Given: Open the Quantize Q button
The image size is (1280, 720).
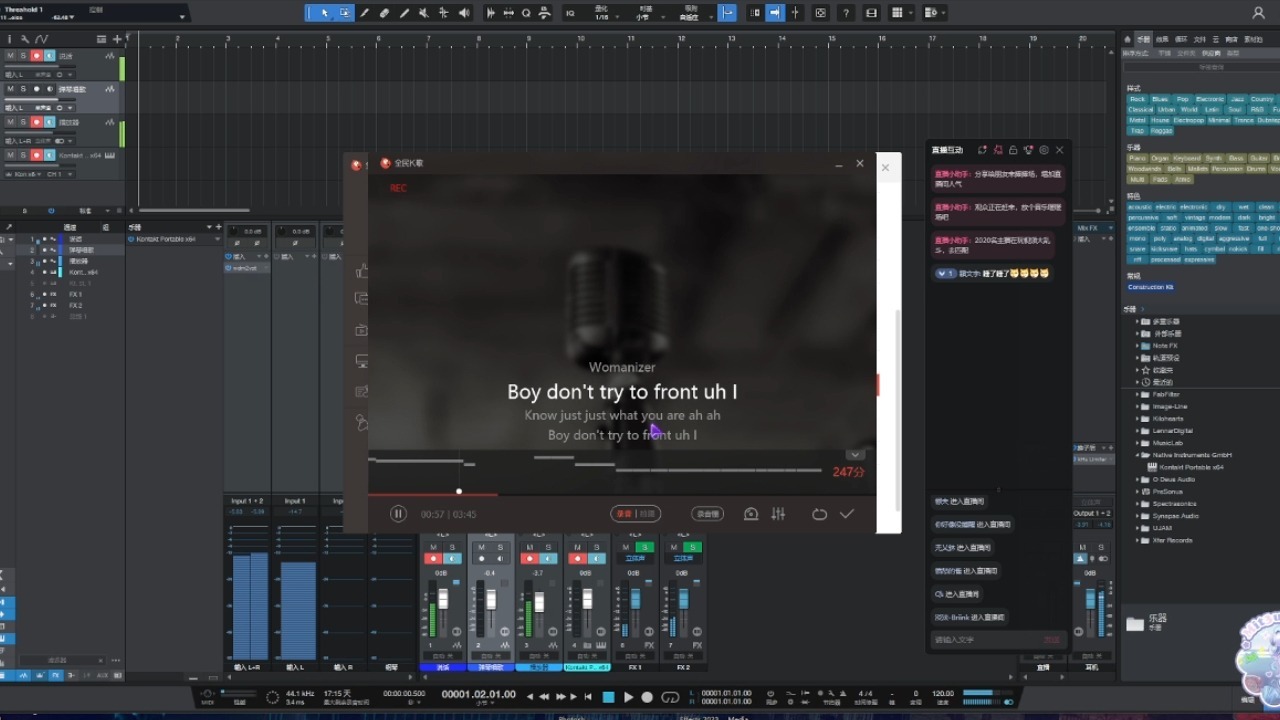Looking at the screenshot, I should click(x=526, y=13).
